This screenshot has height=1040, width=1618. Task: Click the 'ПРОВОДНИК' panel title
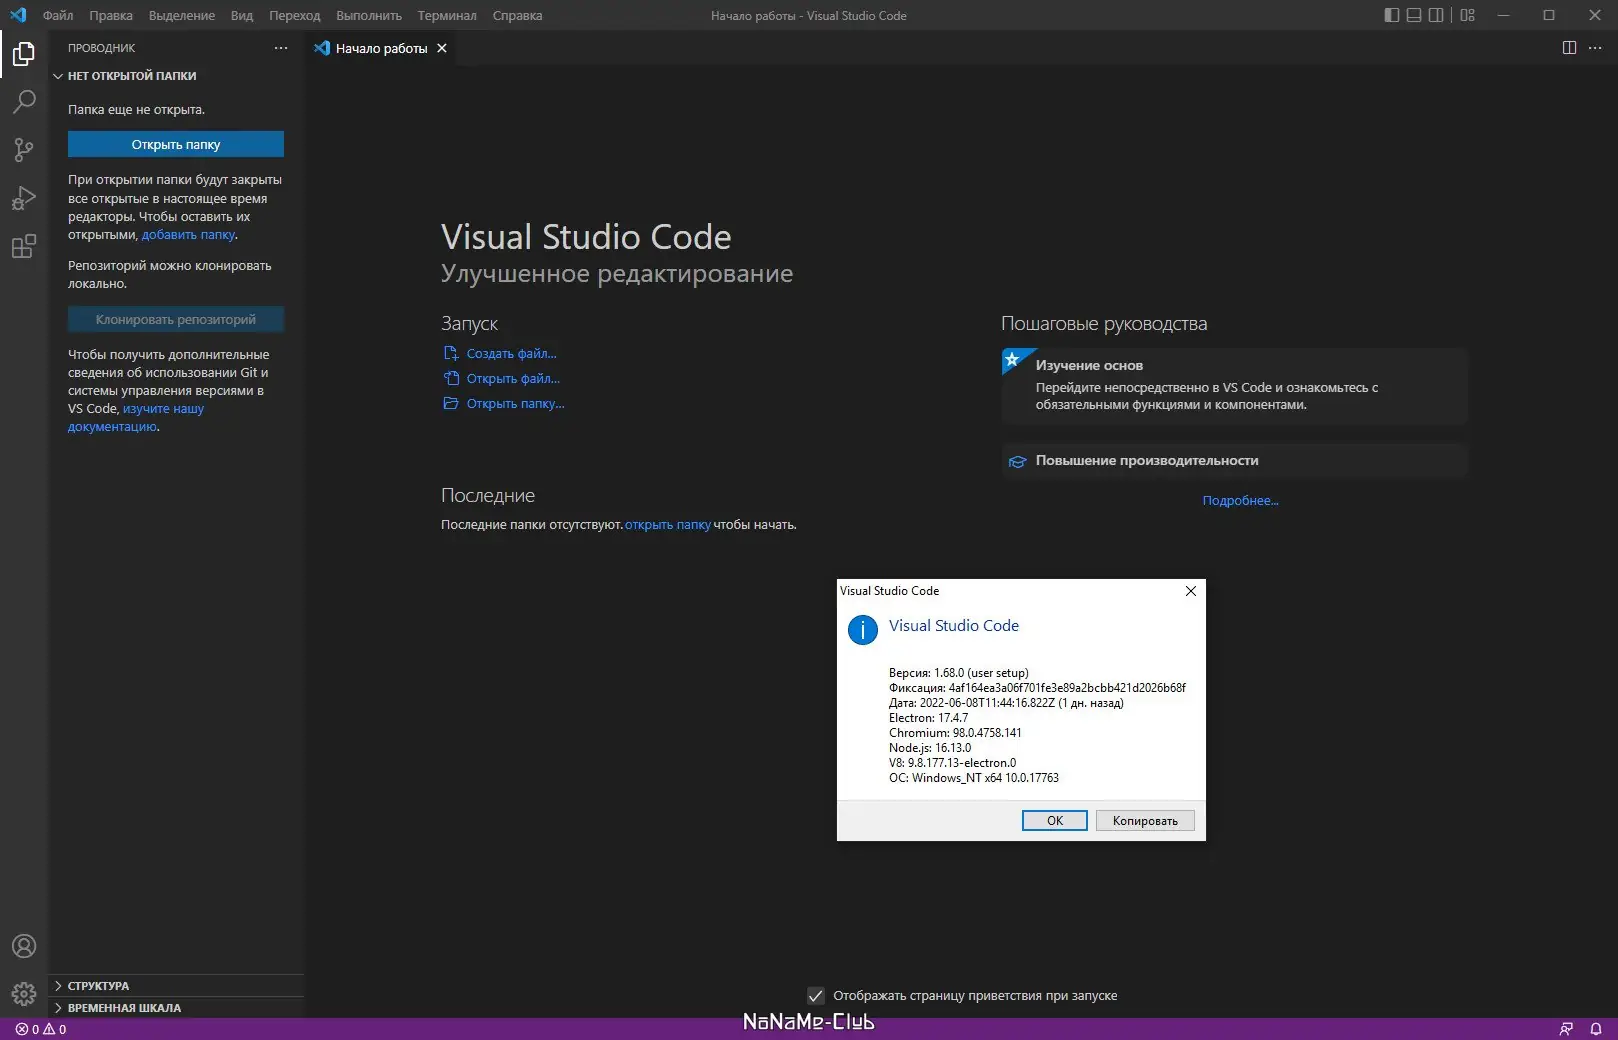pos(101,48)
